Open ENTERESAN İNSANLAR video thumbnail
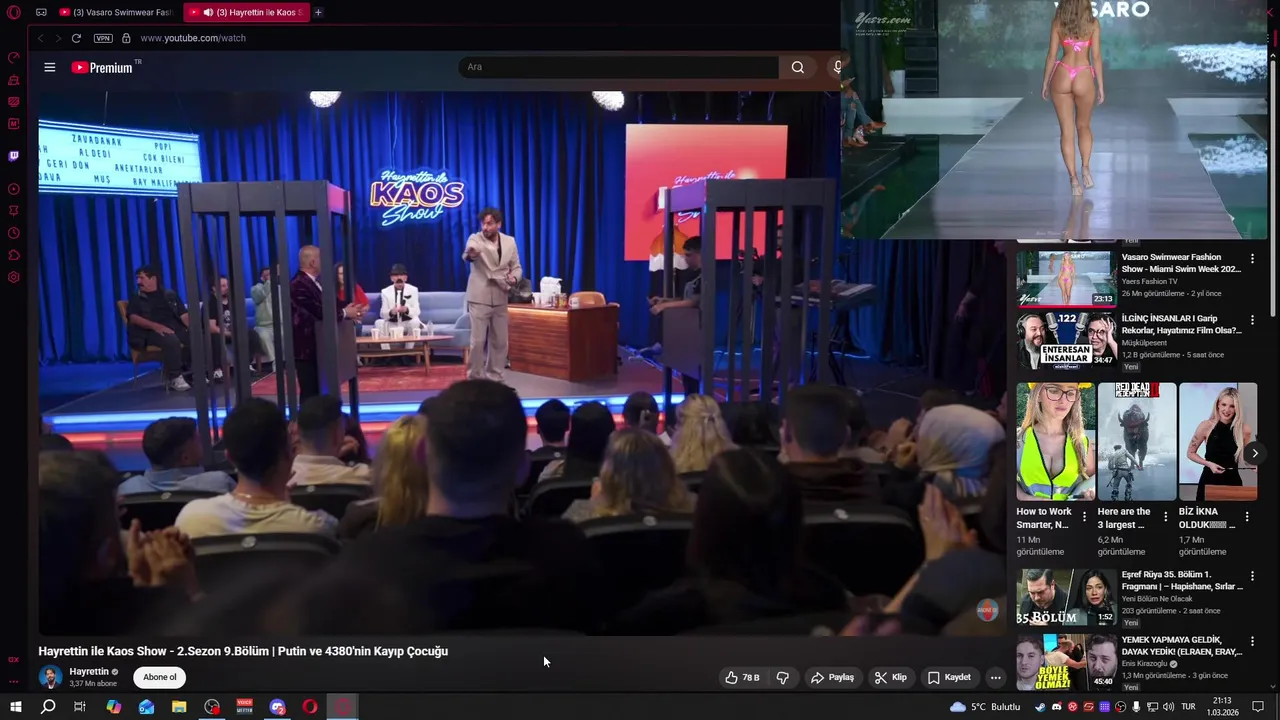1280x720 pixels. [x=1066, y=340]
